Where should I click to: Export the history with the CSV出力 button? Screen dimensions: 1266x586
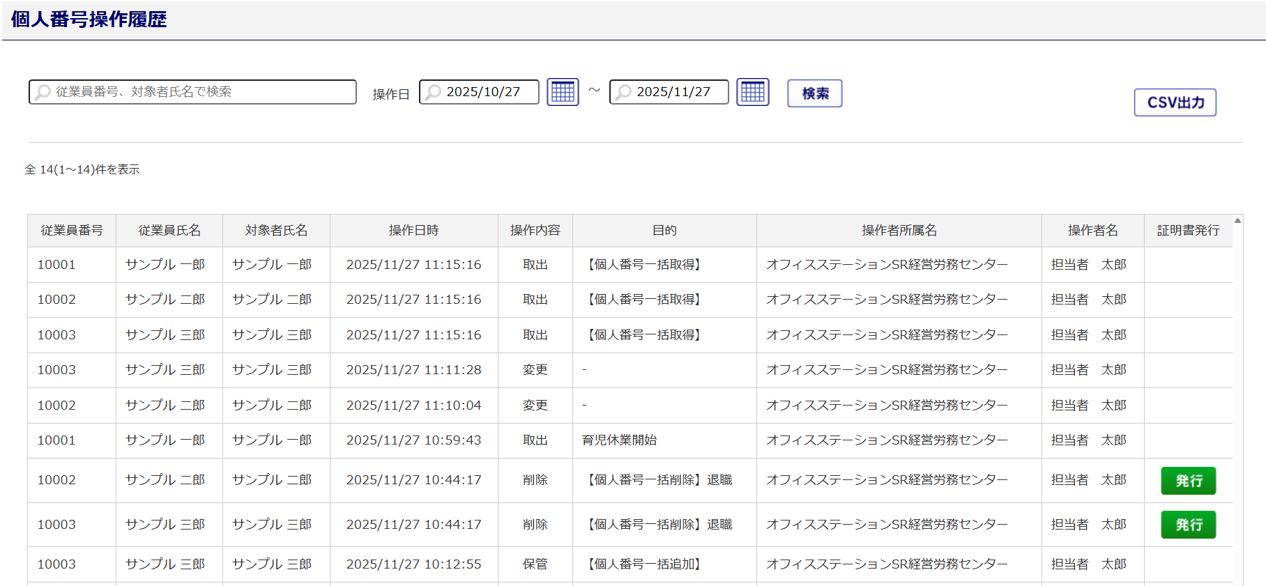tap(1174, 102)
